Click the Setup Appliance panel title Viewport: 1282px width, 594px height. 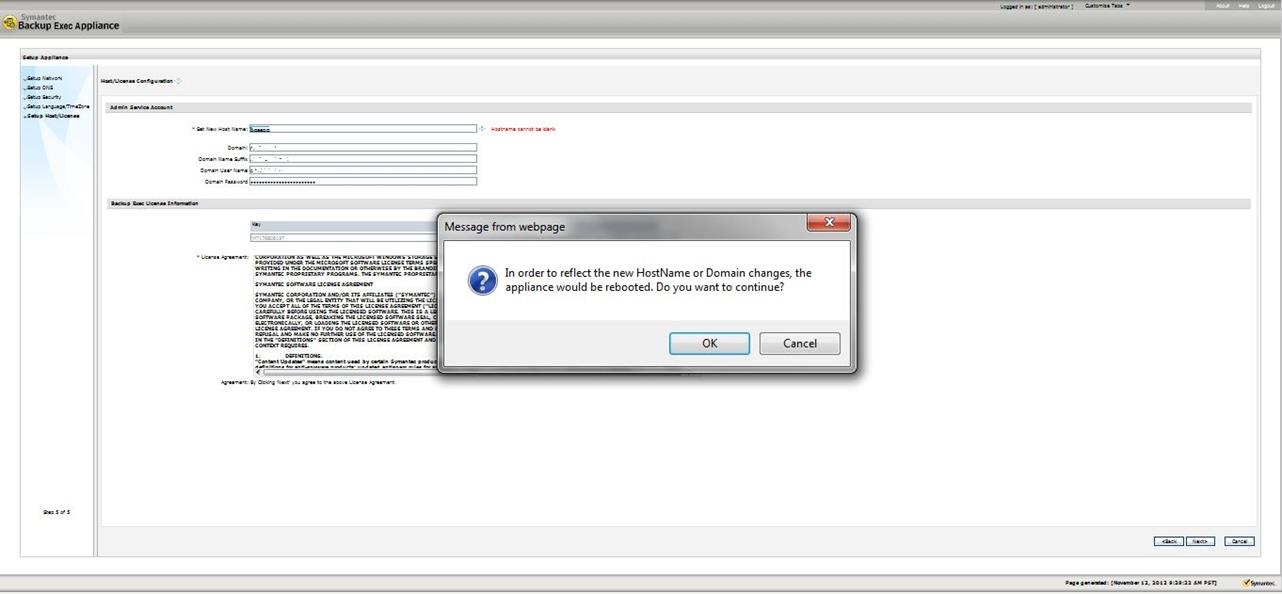(45, 57)
